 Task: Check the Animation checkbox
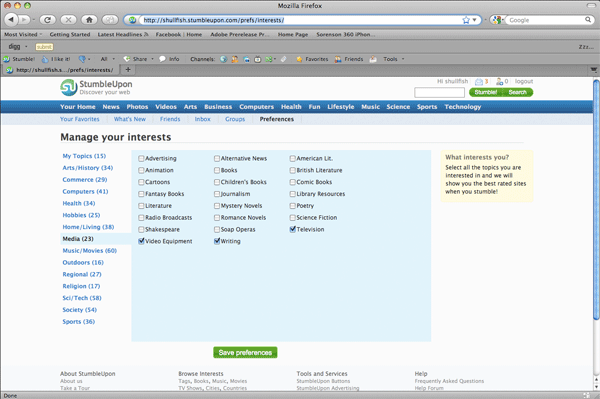pyautogui.click(x=141, y=170)
